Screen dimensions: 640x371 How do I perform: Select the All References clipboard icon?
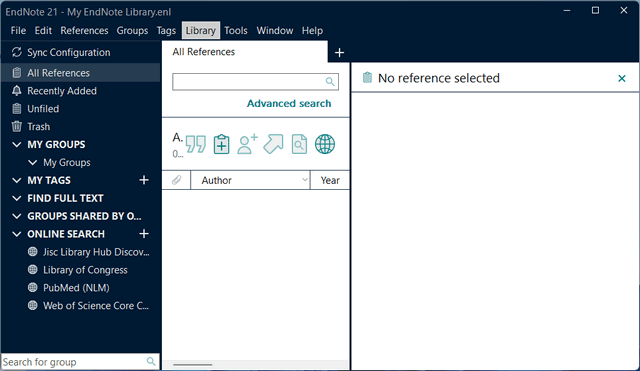[17, 73]
